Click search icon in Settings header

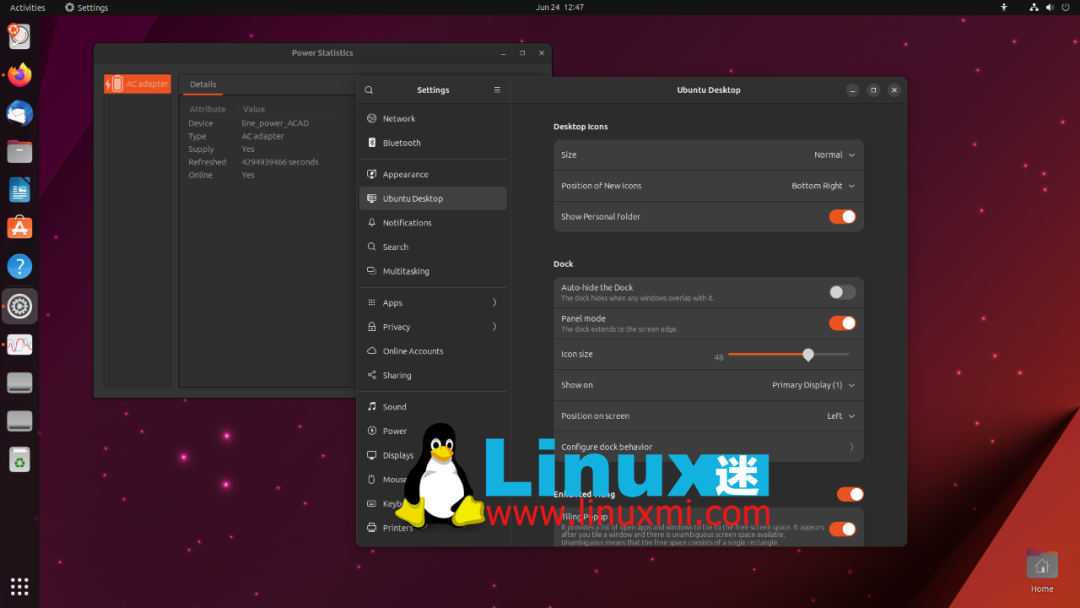pyautogui.click(x=369, y=90)
